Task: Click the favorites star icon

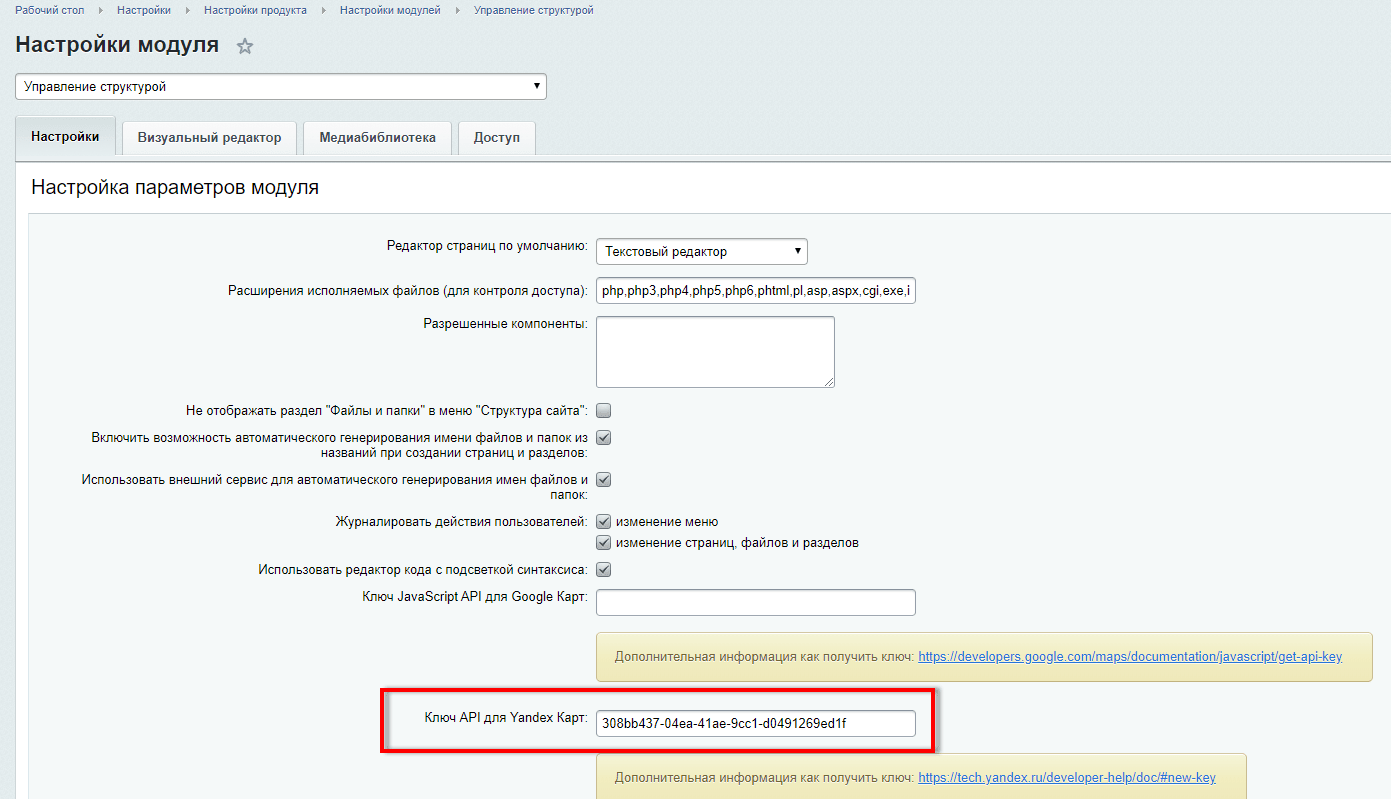Action: (x=245, y=47)
